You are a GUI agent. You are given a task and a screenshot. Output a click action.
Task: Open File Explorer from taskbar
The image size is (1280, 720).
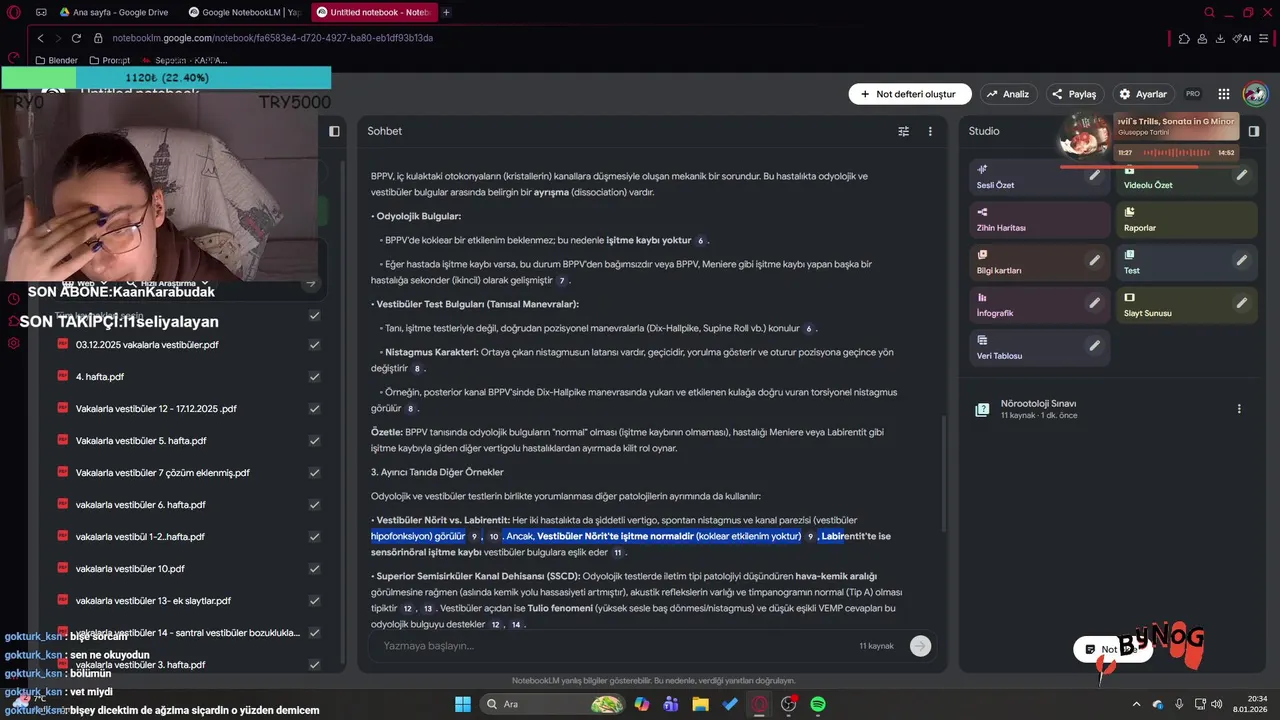coord(700,704)
